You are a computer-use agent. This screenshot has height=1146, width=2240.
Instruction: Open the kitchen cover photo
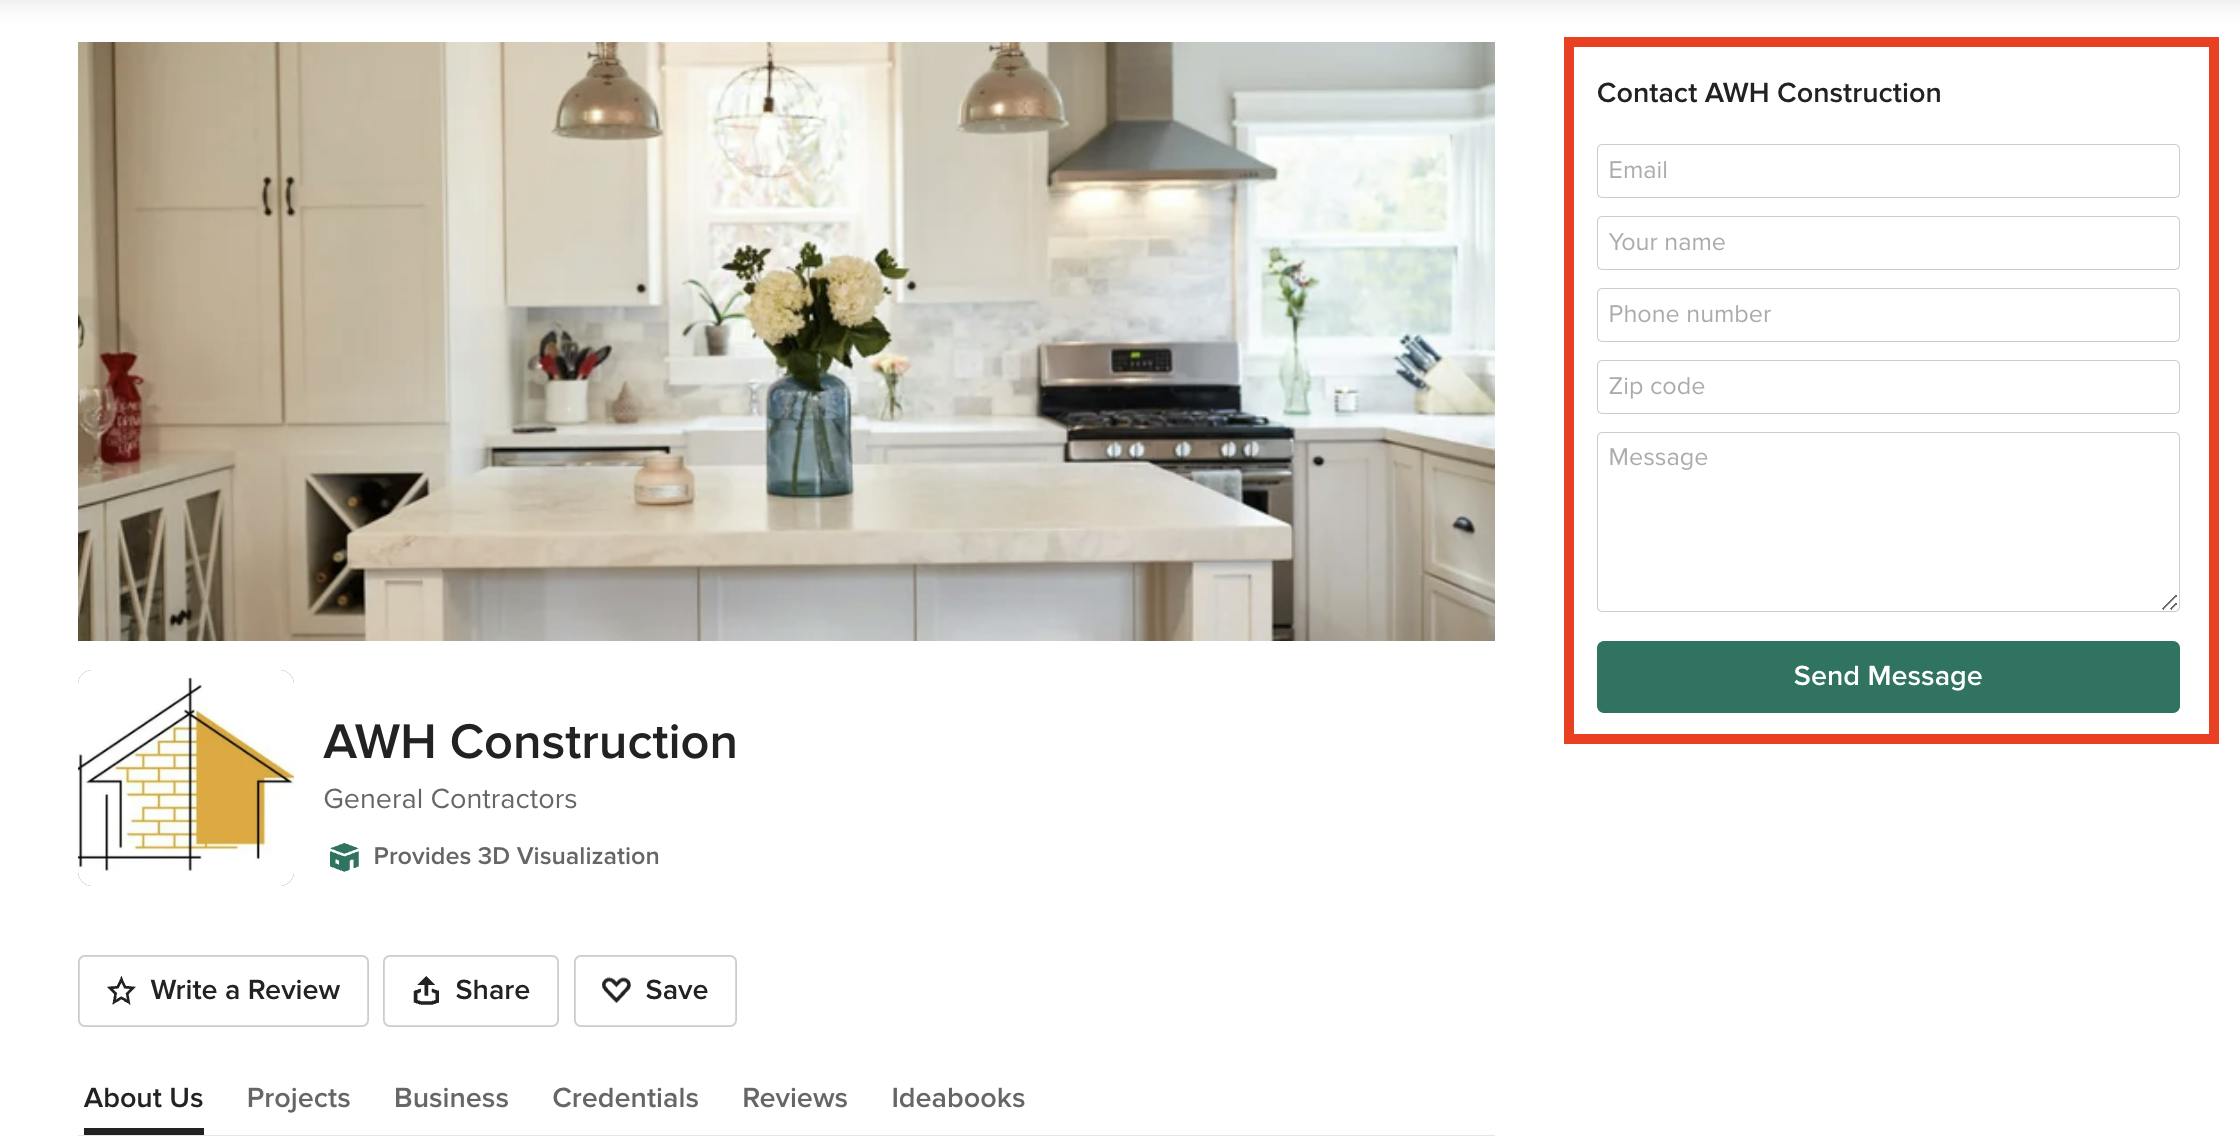(786, 341)
